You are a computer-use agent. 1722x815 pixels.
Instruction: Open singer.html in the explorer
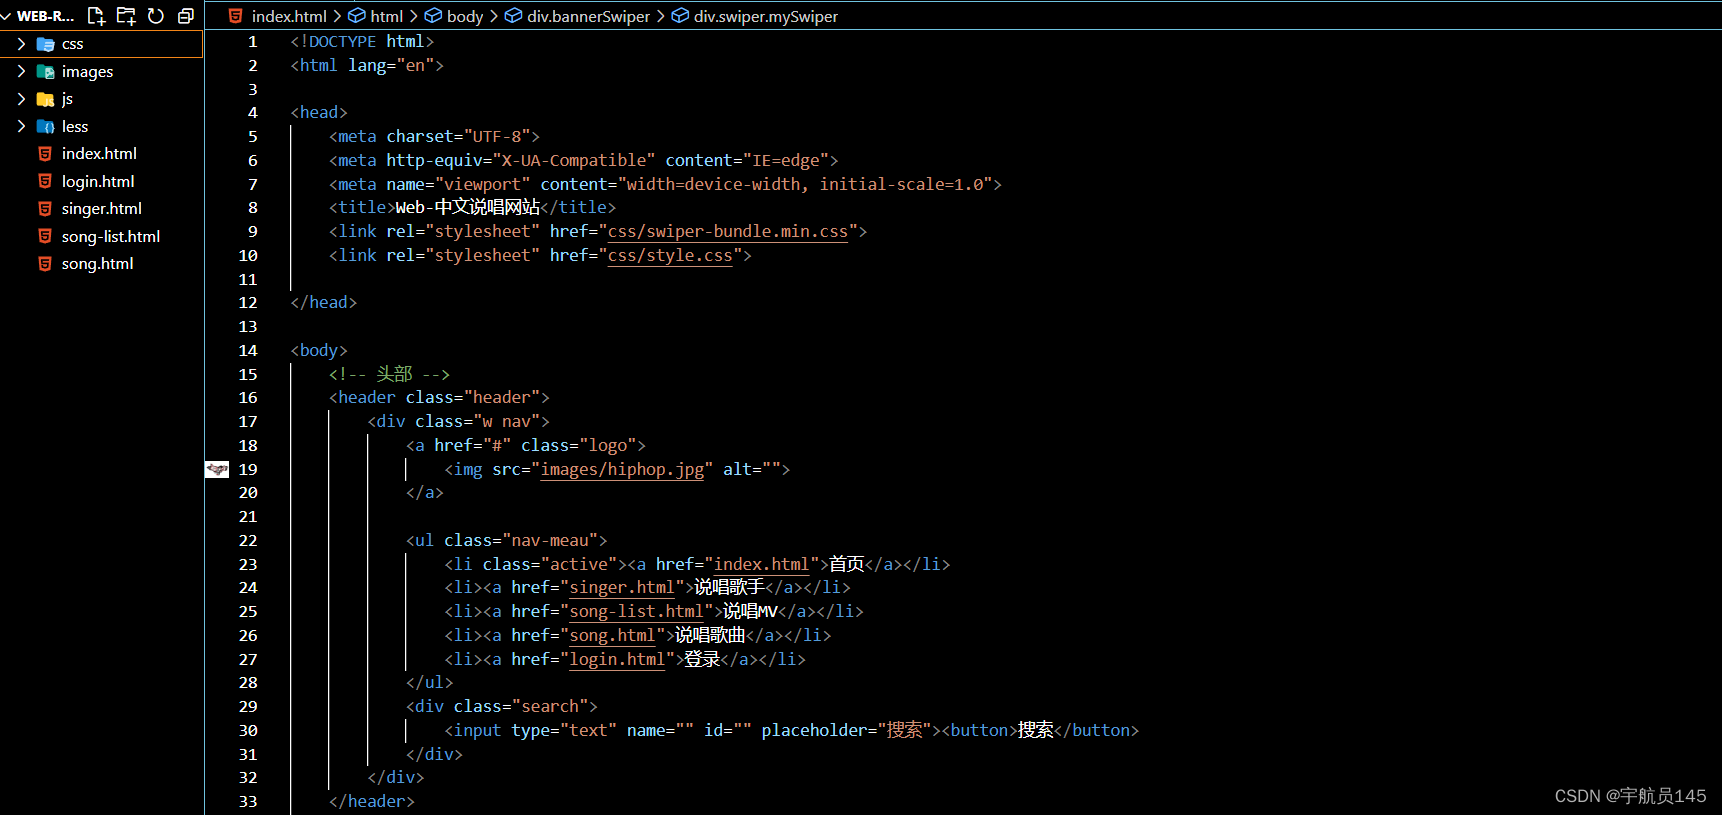(x=102, y=209)
